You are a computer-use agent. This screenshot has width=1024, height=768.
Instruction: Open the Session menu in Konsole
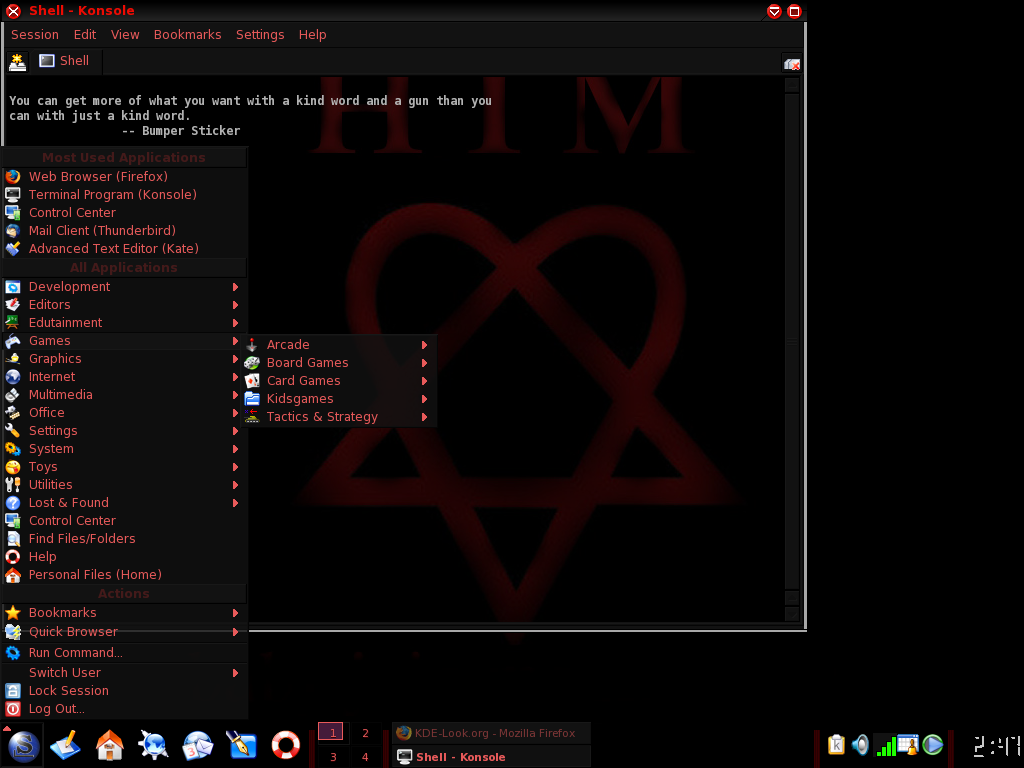click(x=35, y=35)
